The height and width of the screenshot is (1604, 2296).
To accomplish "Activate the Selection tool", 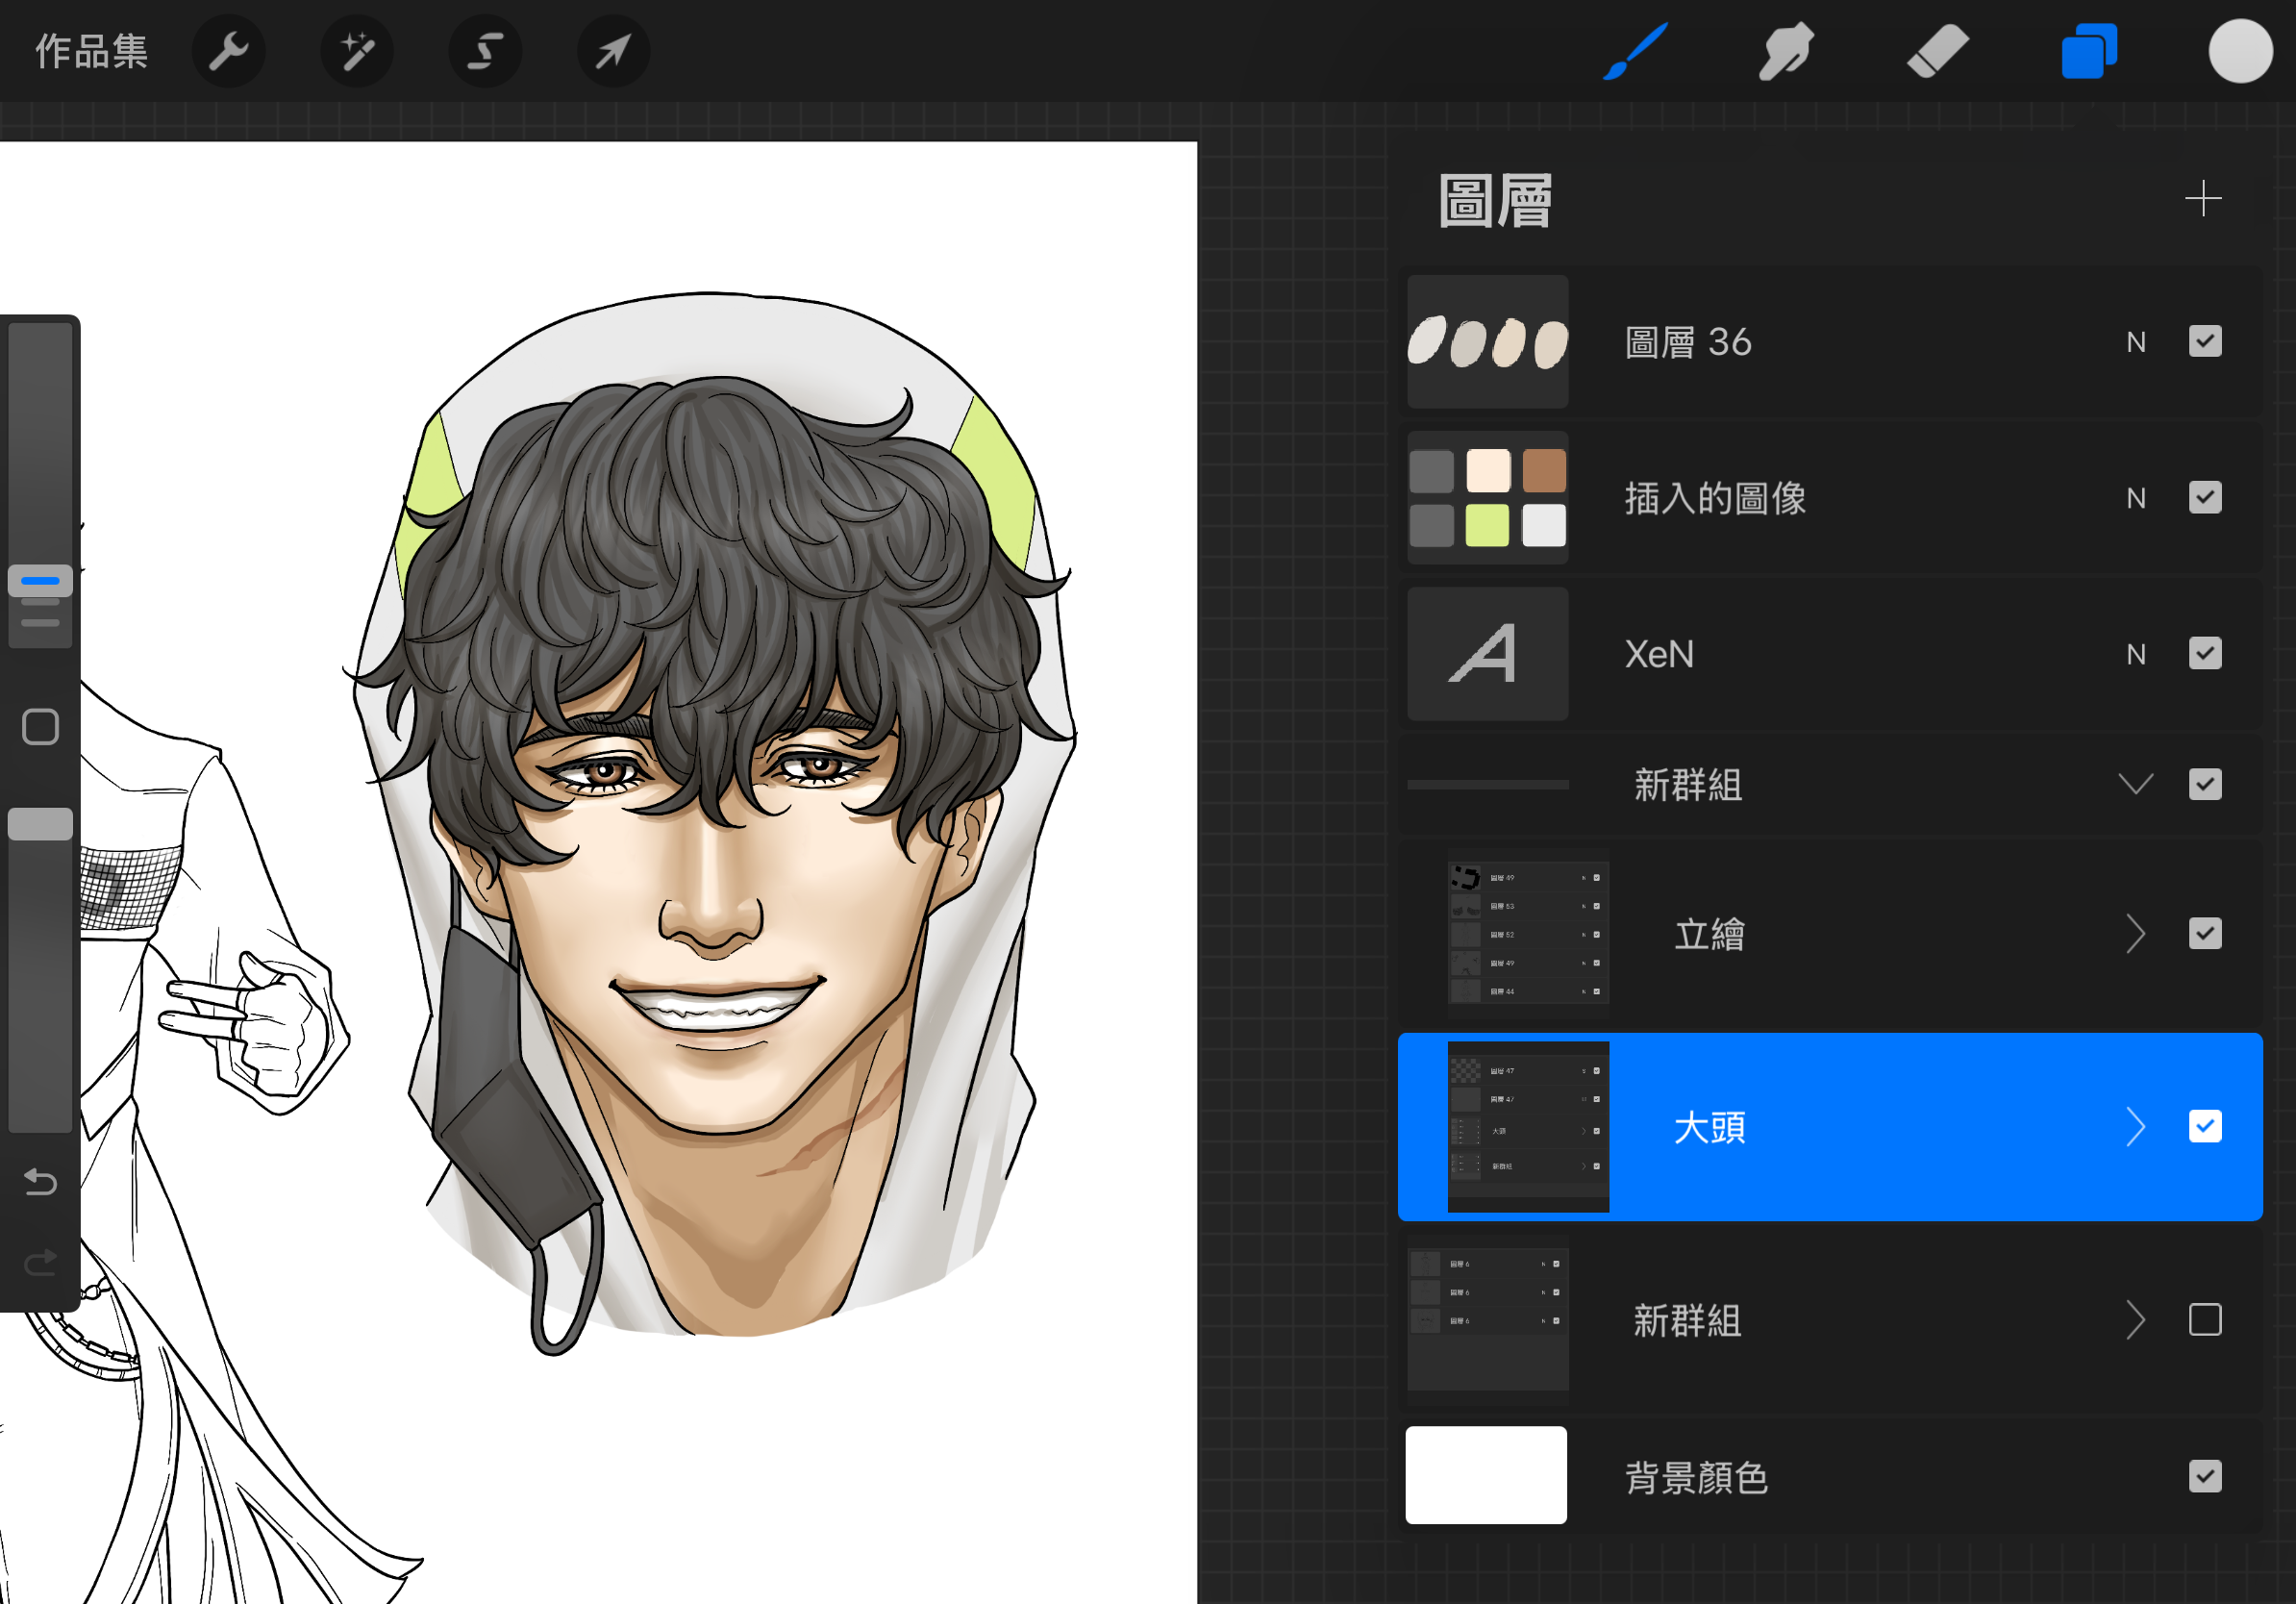I will pyautogui.click(x=485, y=51).
